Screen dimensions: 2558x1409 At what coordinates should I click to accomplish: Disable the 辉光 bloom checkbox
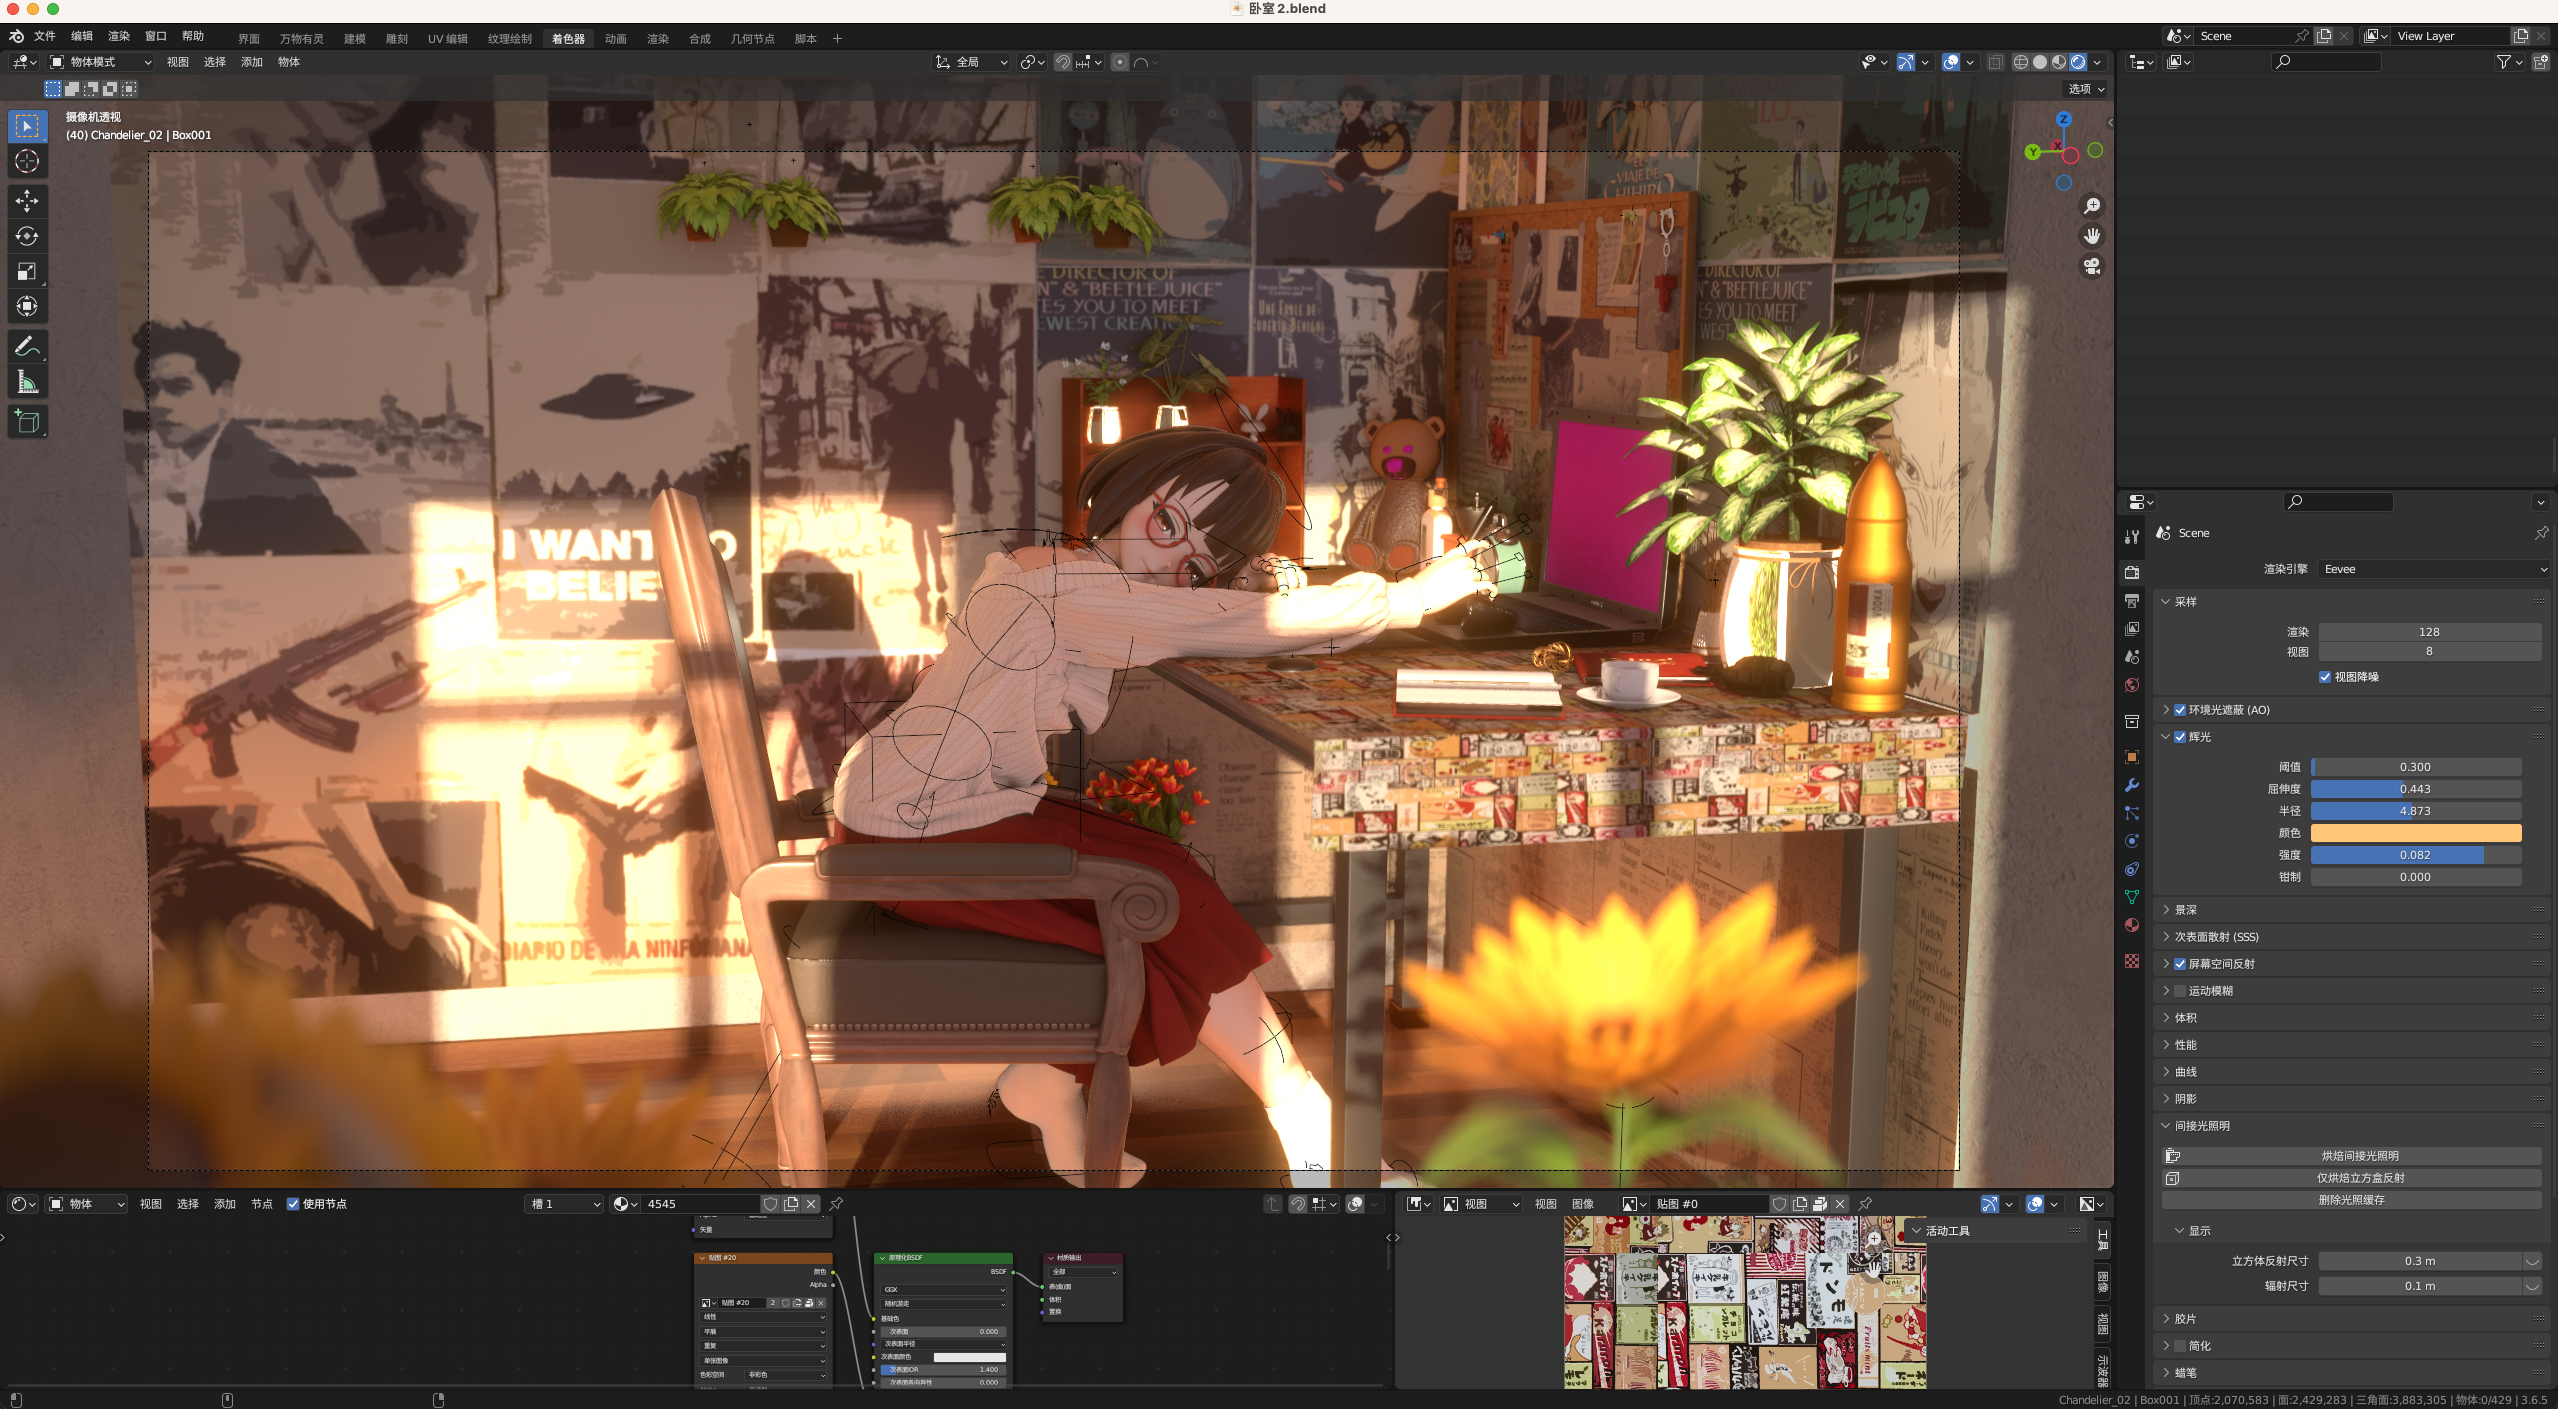2180,737
